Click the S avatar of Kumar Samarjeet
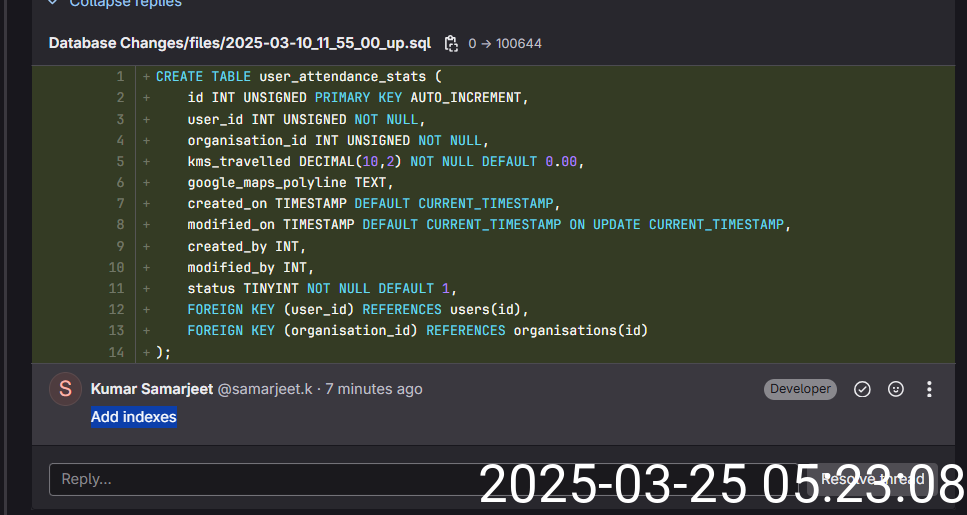This screenshot has width=967, height=515. 66,389
